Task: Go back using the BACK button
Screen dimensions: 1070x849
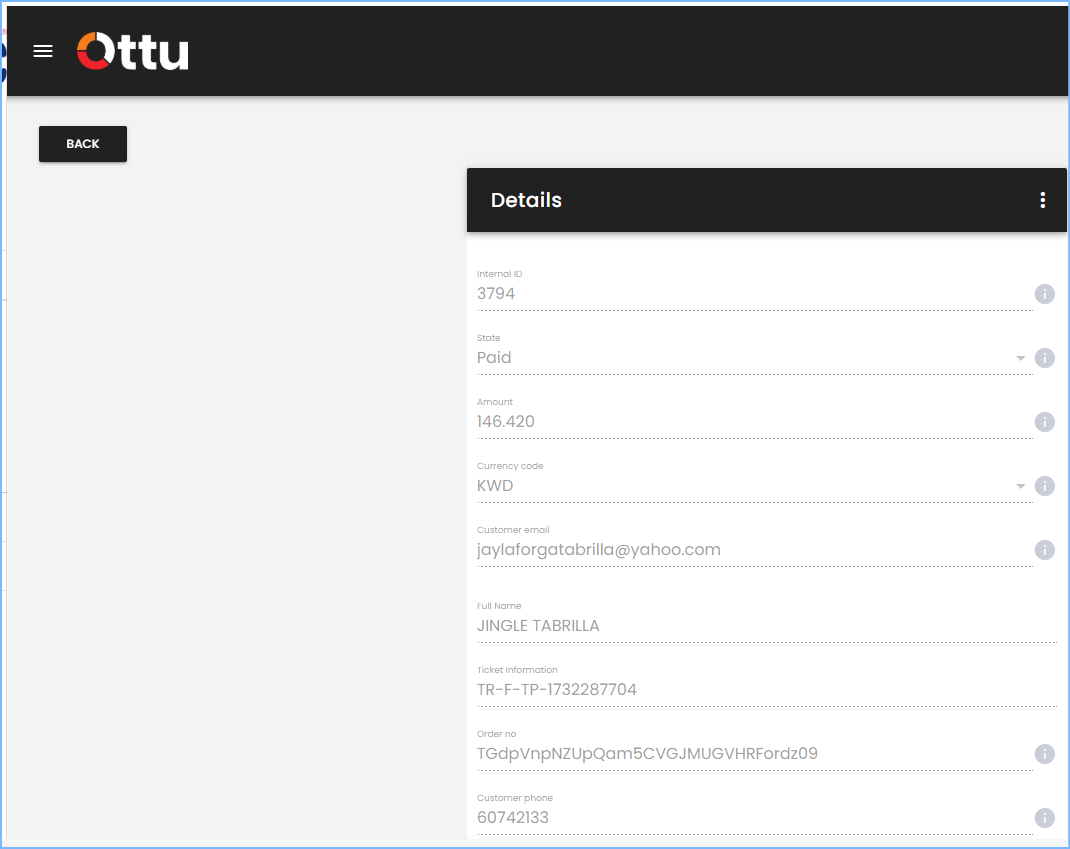Action: click(83, 144)
